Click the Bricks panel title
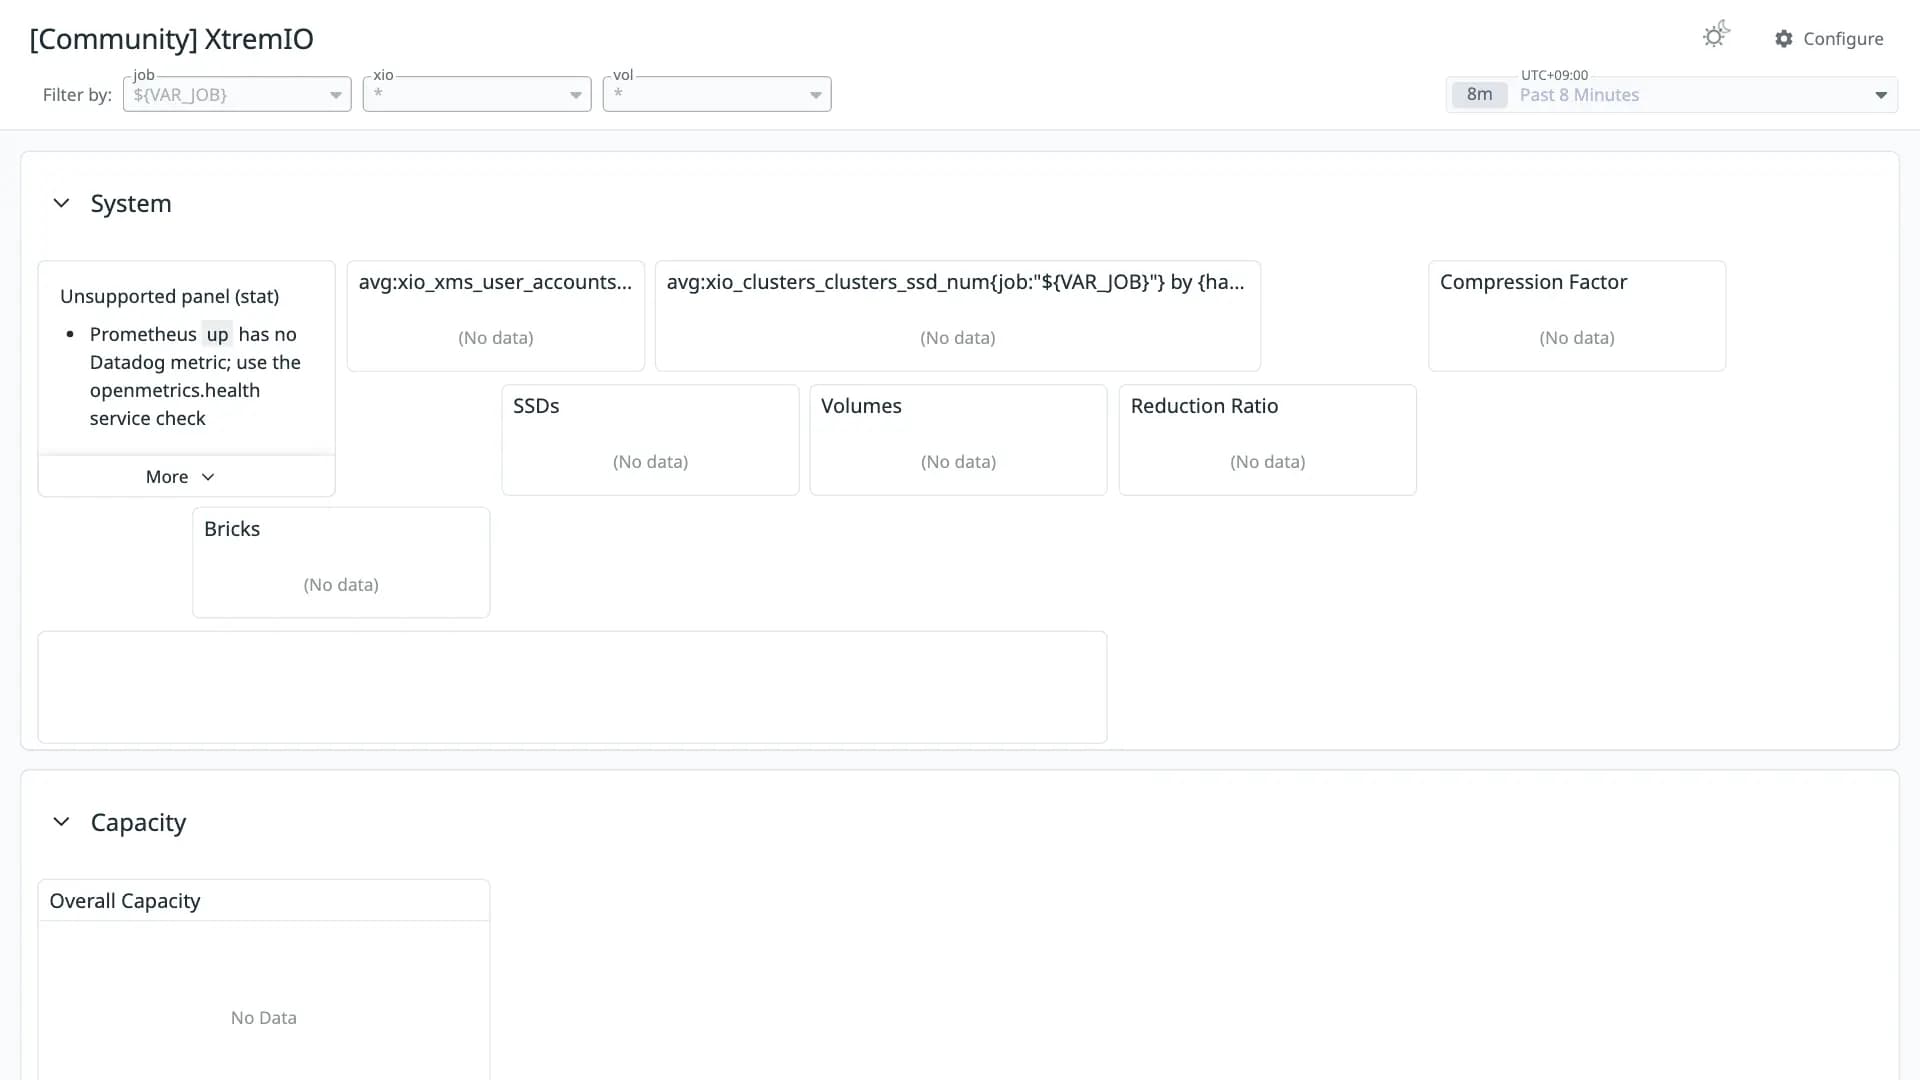The width and height of the screenshot is (1920, 1080). pyautogui.click(x=232, y=529)
